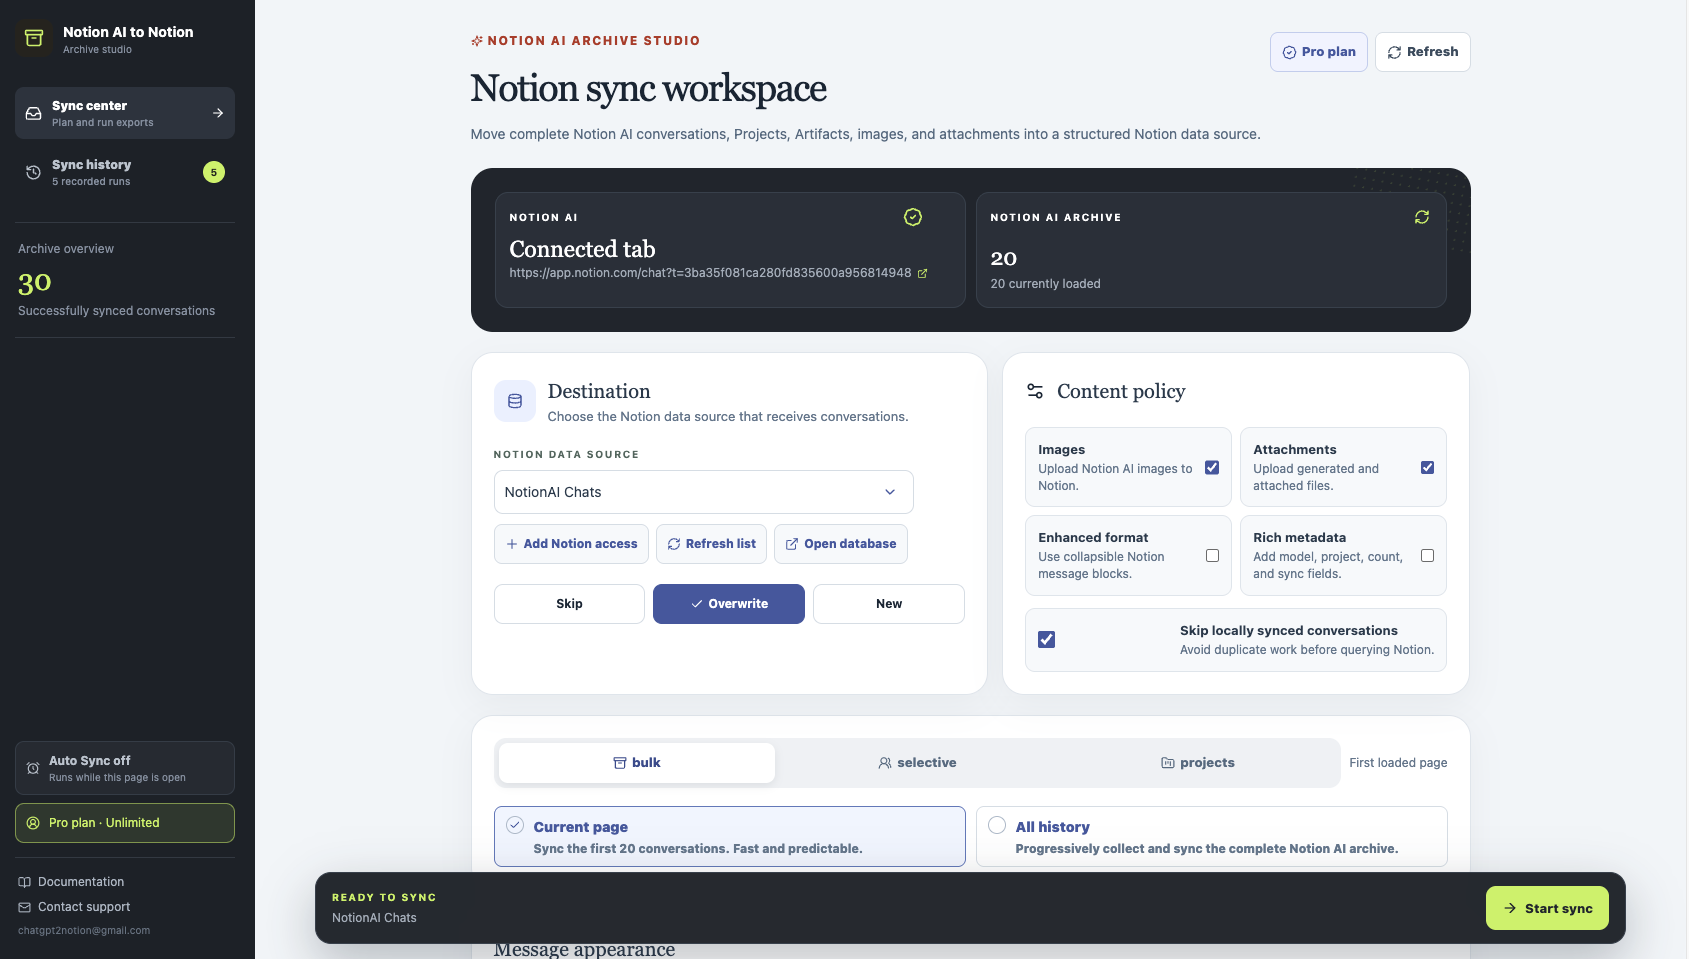The image size is (1689, 959).
Task: Click Open database button
Action: coord(841,544)
